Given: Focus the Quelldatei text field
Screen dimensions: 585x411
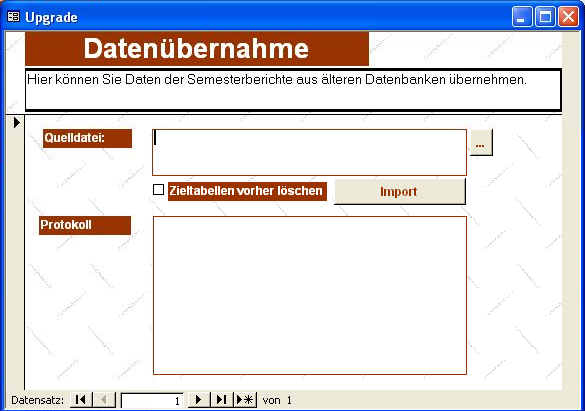Looking at the screenshot, I should [309, 153].
